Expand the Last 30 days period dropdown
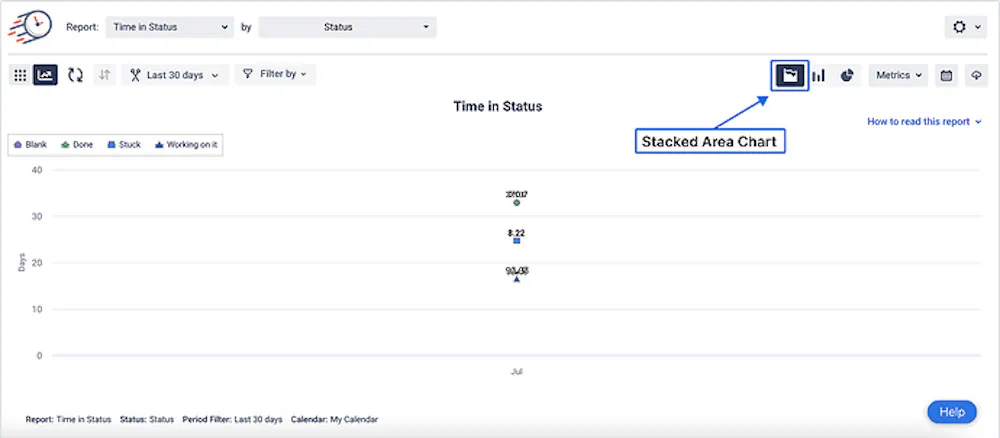Viewport: 1000px width, 438px height. click(176, 75)
